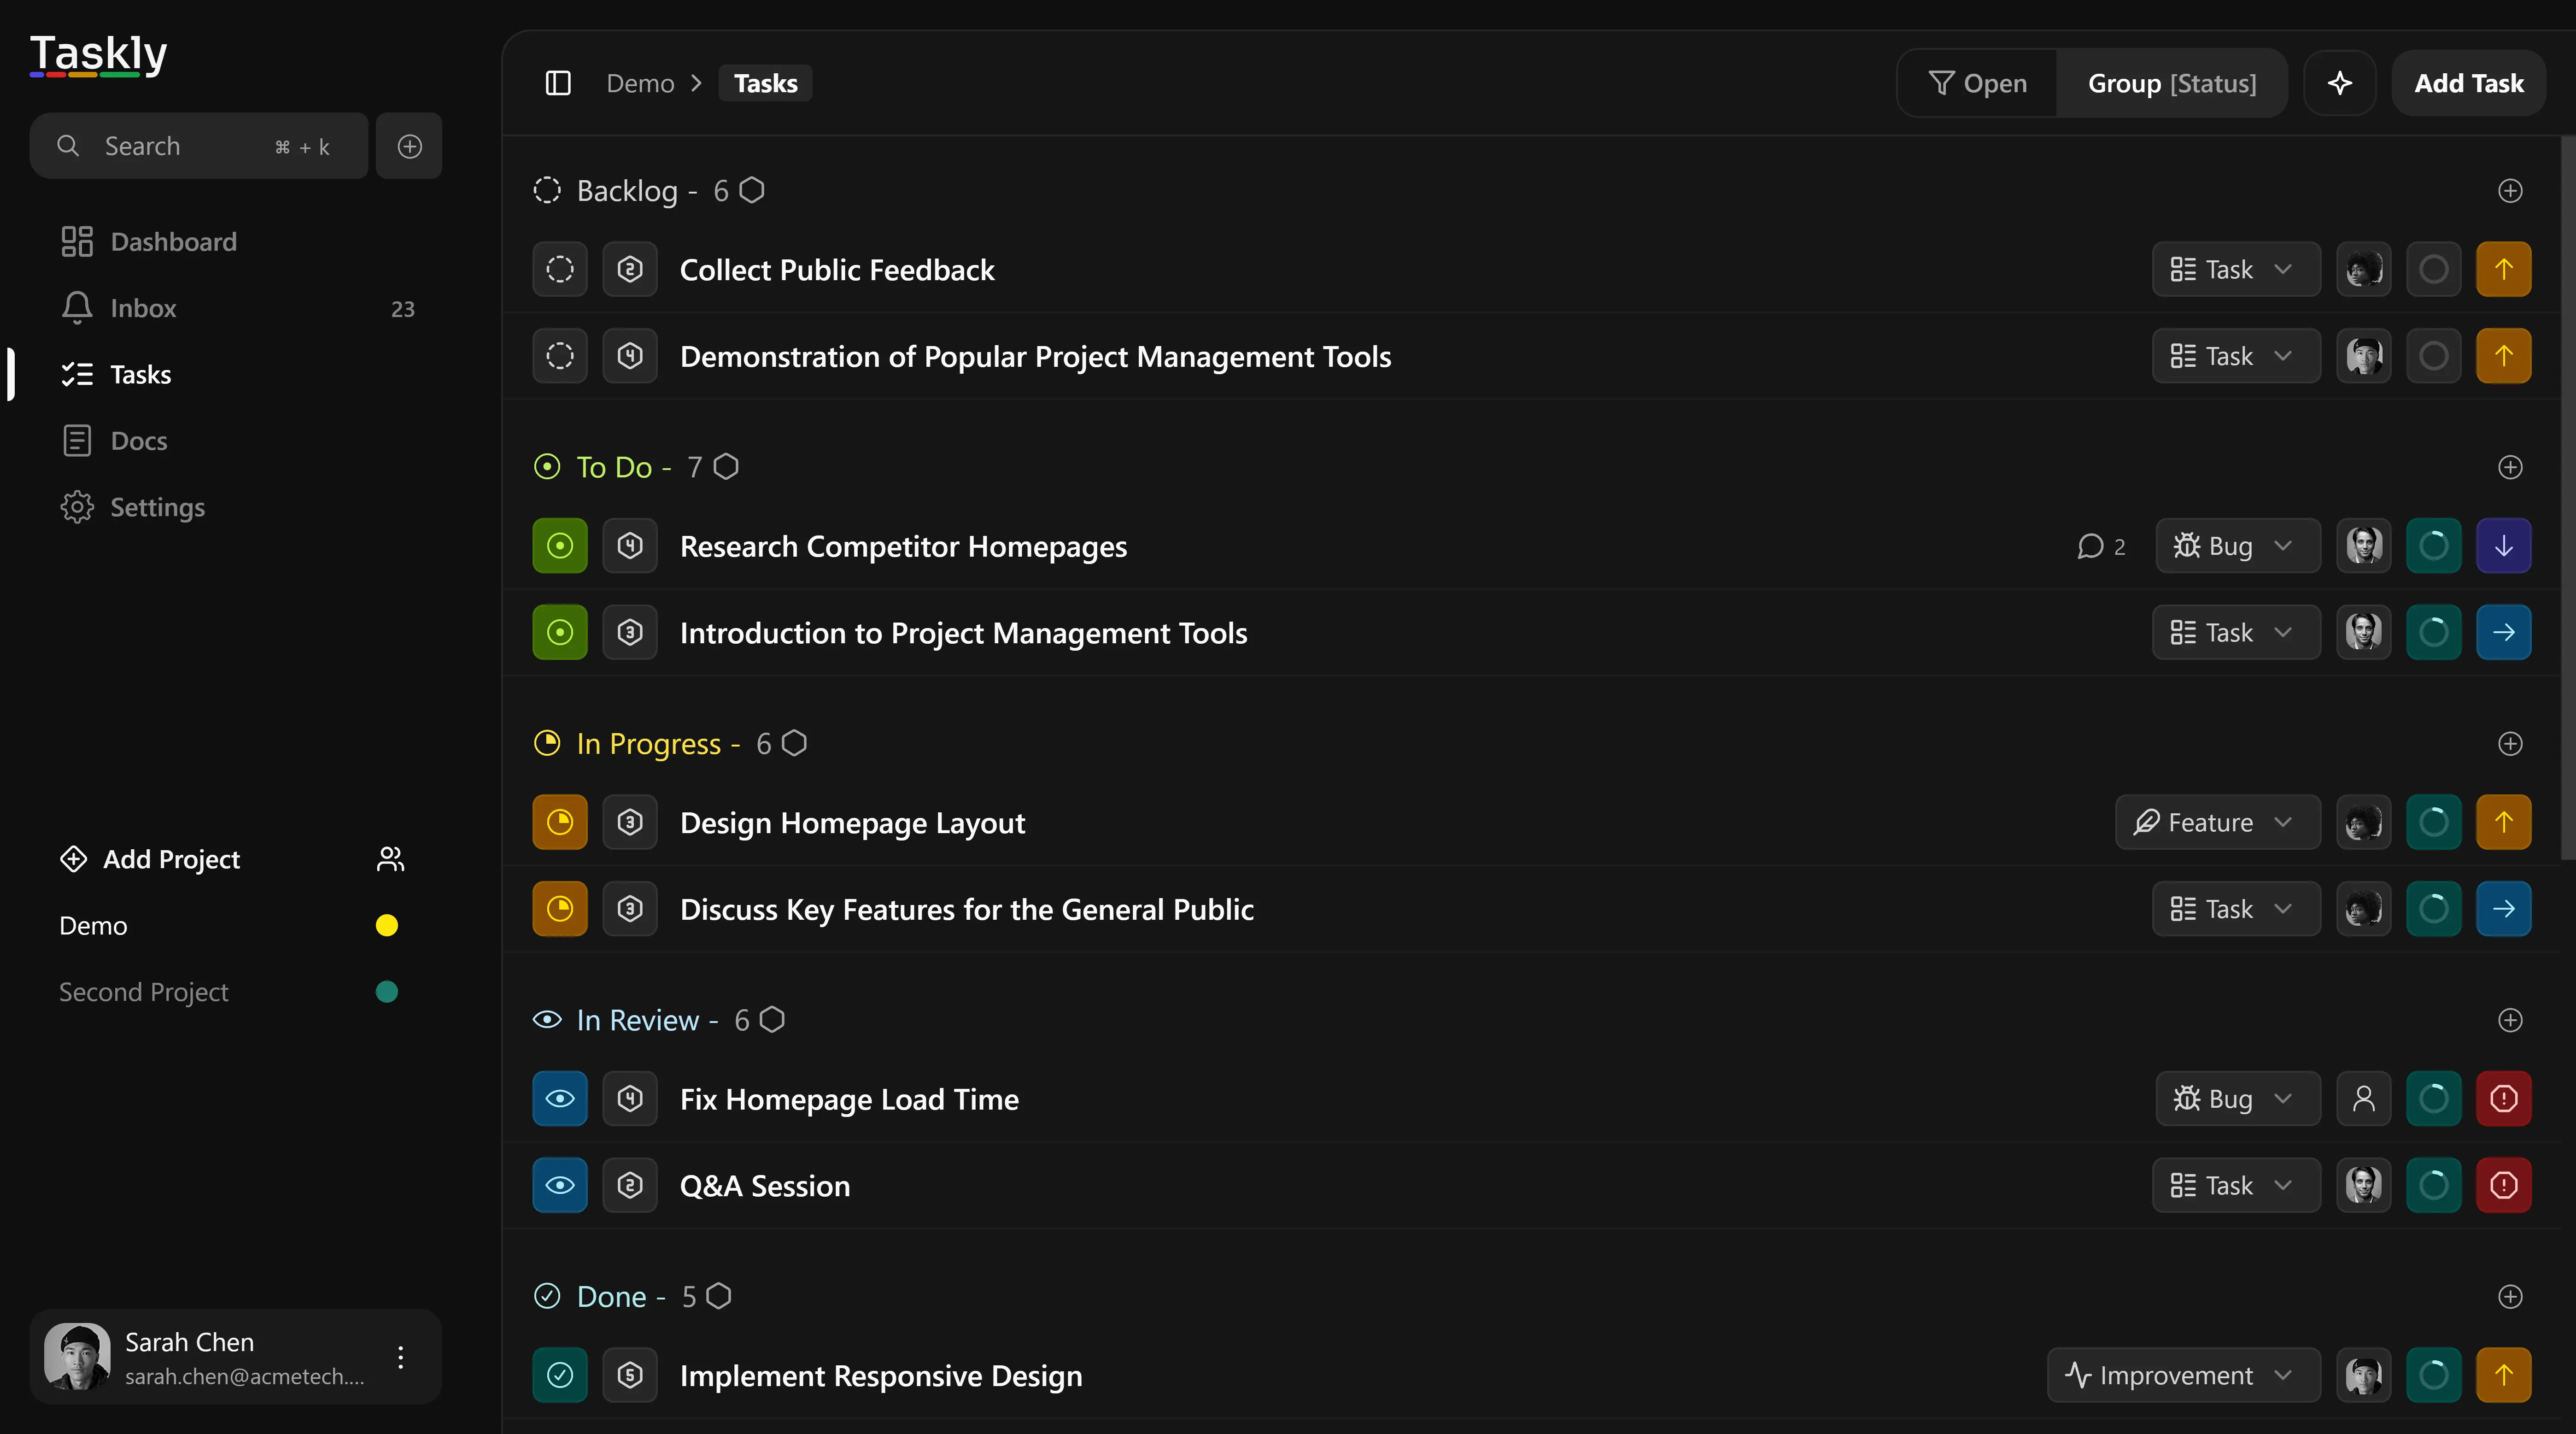Collapse the sidebar using the panel icon
This screenshot has height=1434, width=2576.
[x=557, y=83]
